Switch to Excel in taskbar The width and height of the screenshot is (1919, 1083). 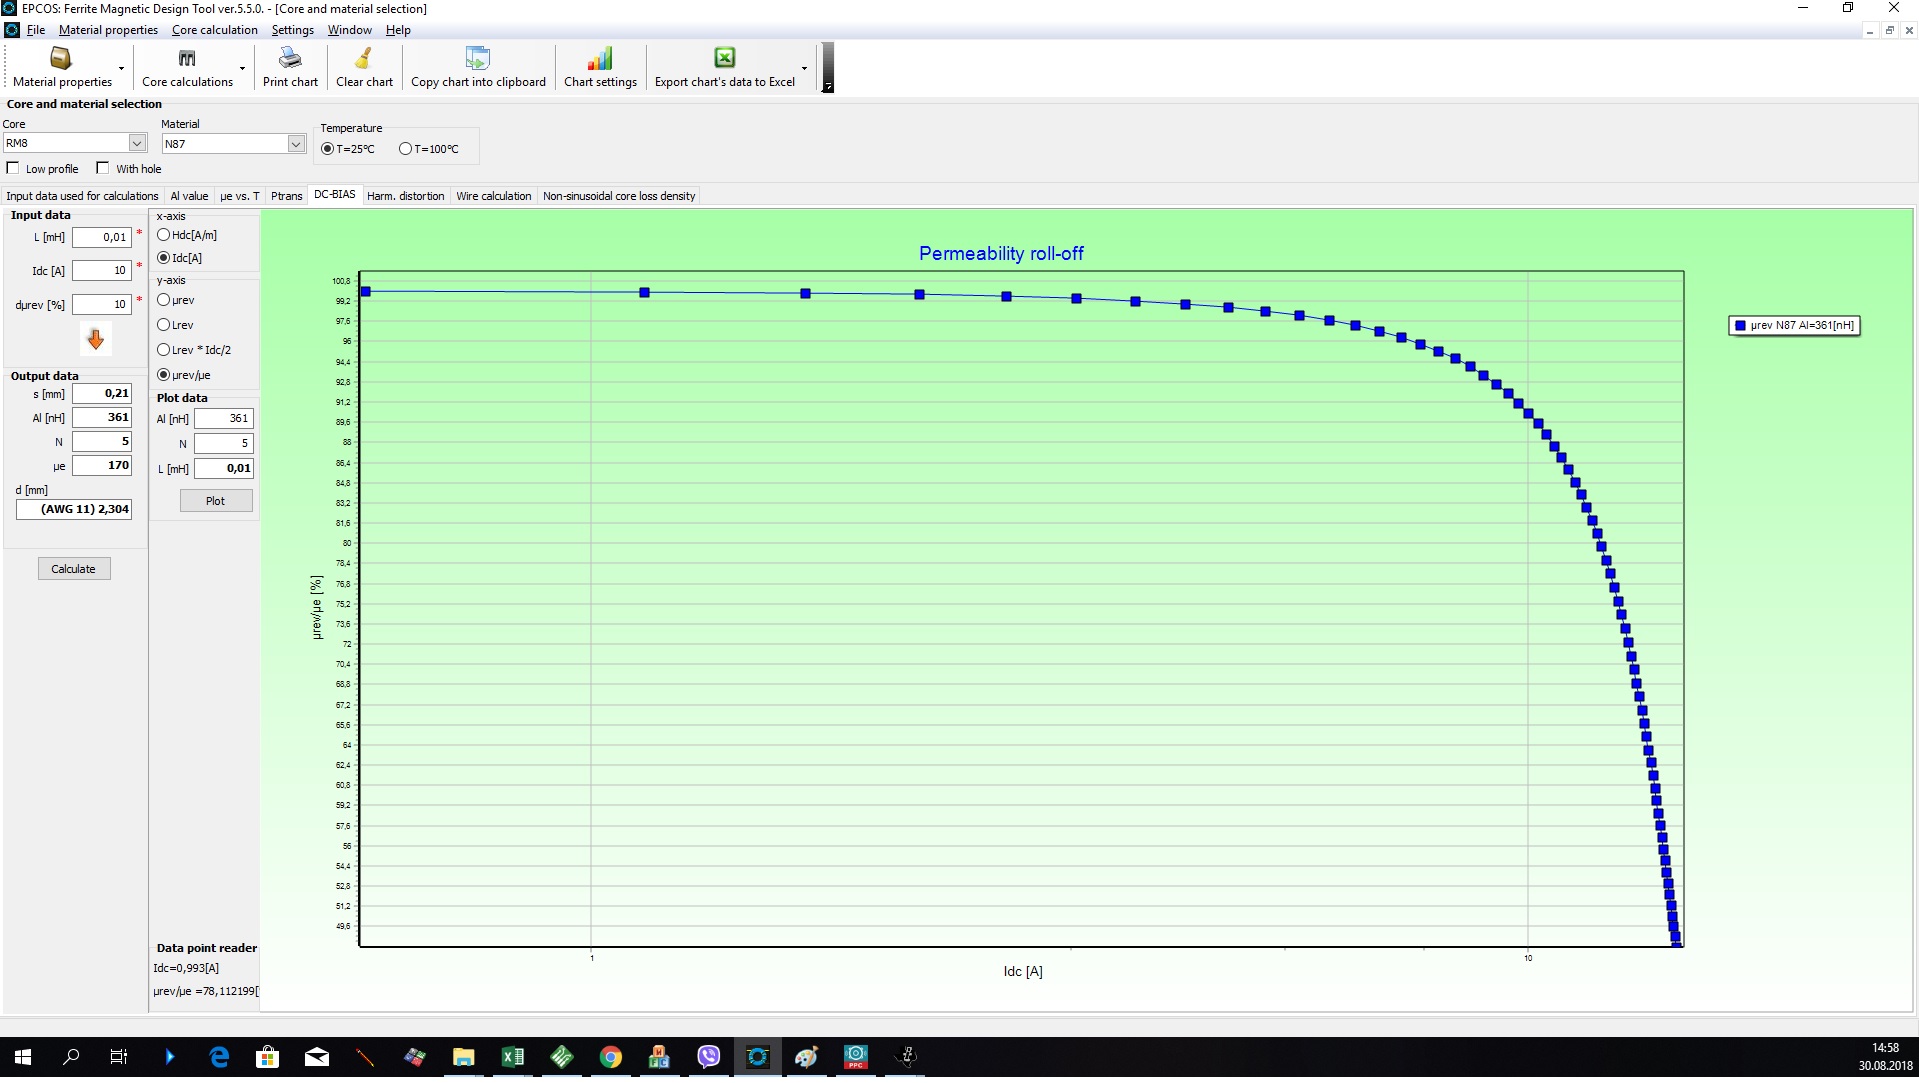coord(513,1057)
